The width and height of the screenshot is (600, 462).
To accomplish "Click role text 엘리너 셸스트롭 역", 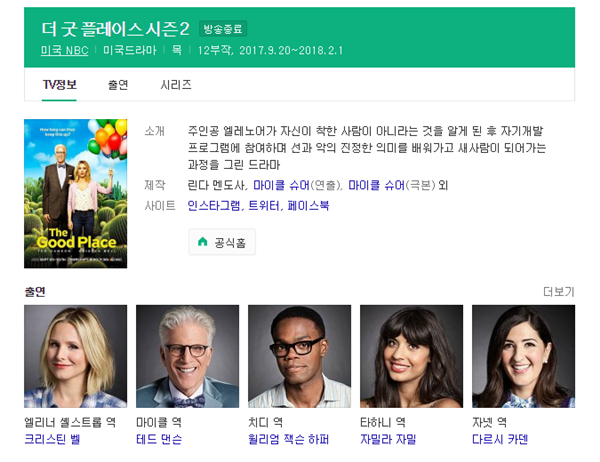I will click(x=70, y=422).
